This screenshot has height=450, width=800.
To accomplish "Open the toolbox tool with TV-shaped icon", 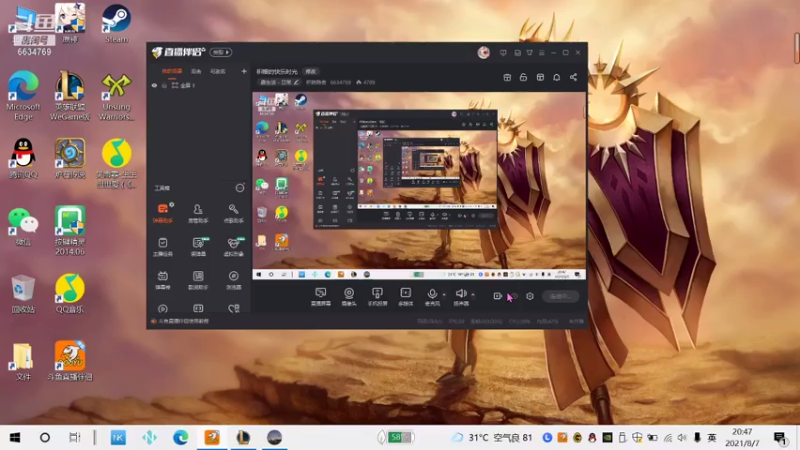I will pyautogui.click(x=163, y=280).
